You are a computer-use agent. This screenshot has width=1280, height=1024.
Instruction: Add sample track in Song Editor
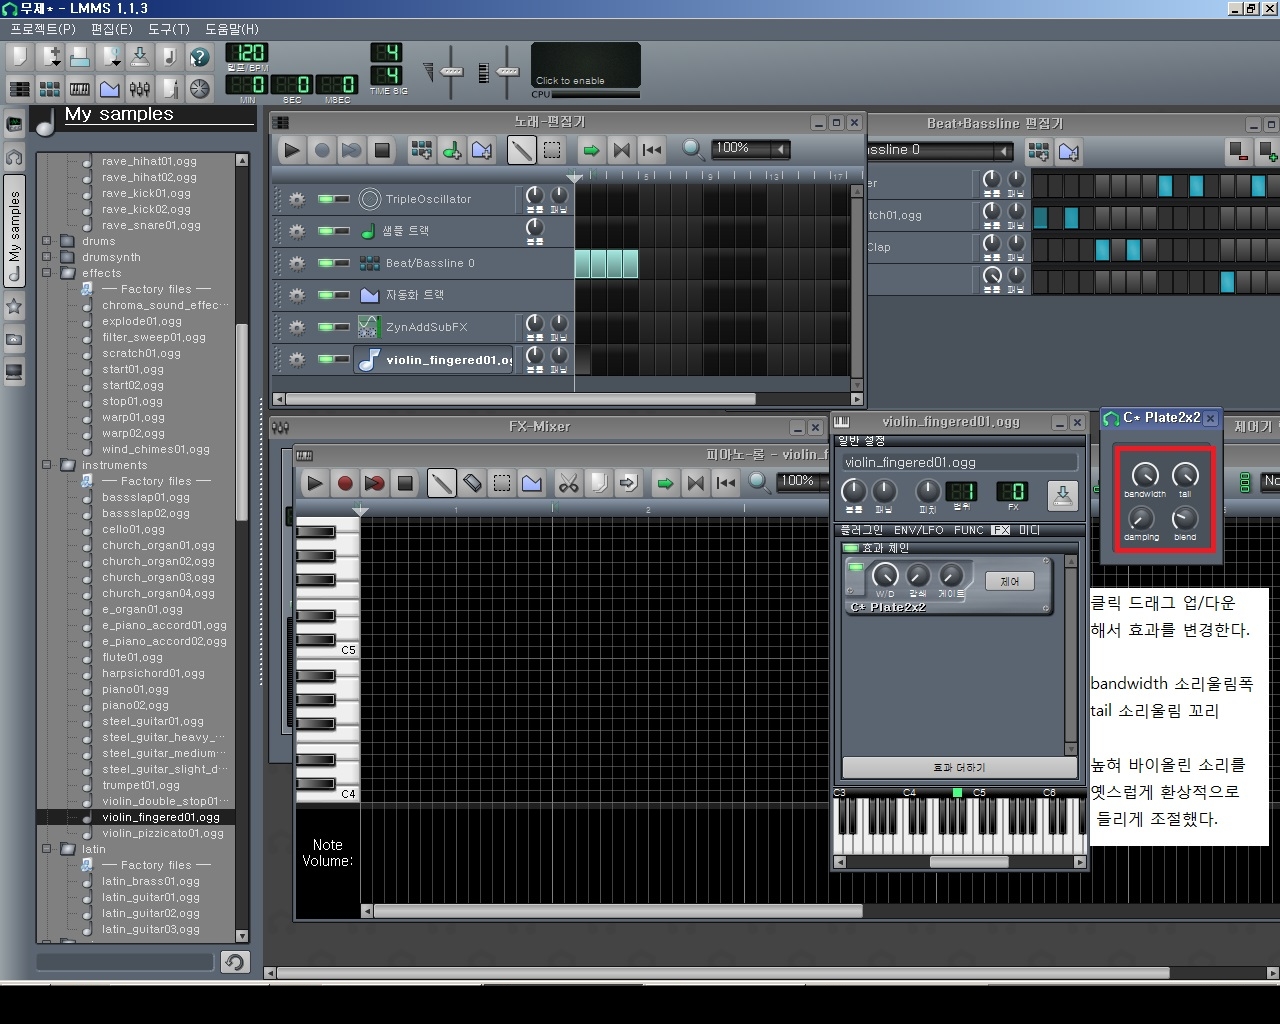coord(452,150)
